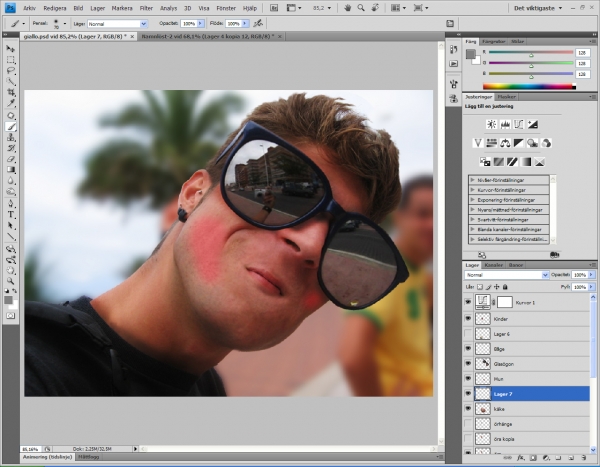Add a Vibrance adjustment
Screen dimensions: 600x467
click(x=478, y=143)
